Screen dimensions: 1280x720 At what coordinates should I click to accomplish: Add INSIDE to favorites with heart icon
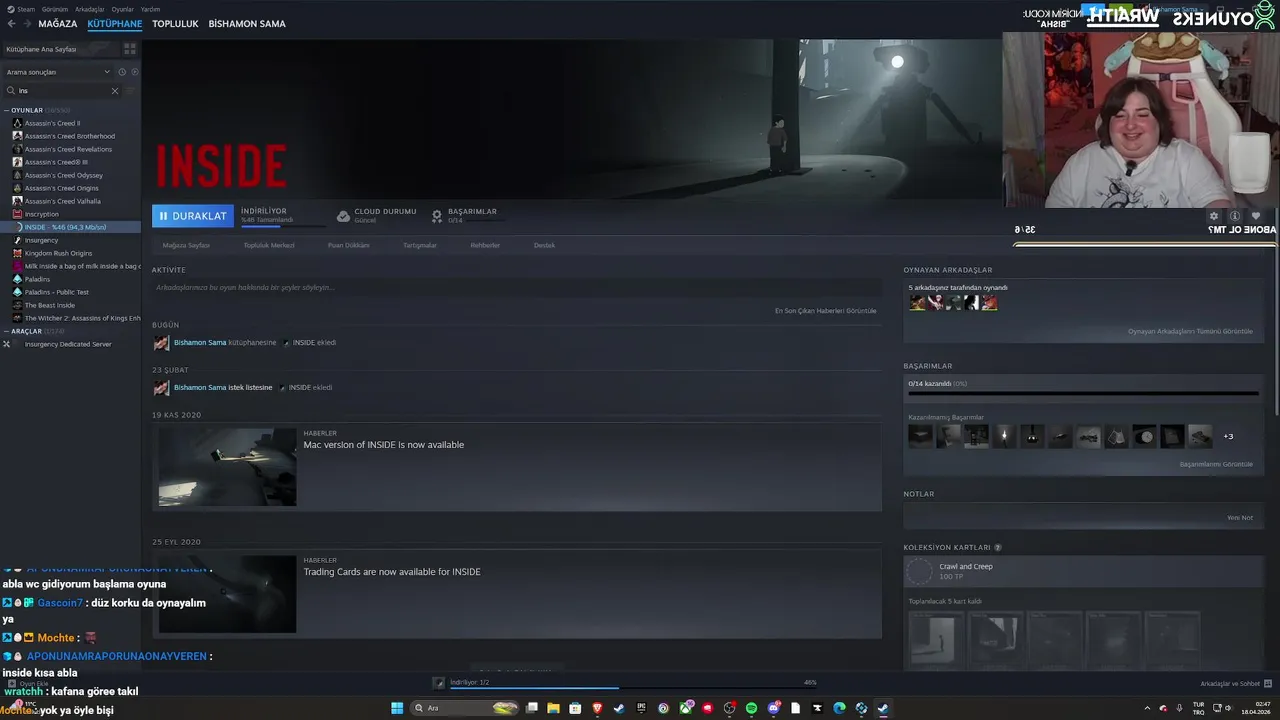point(1256,216)
